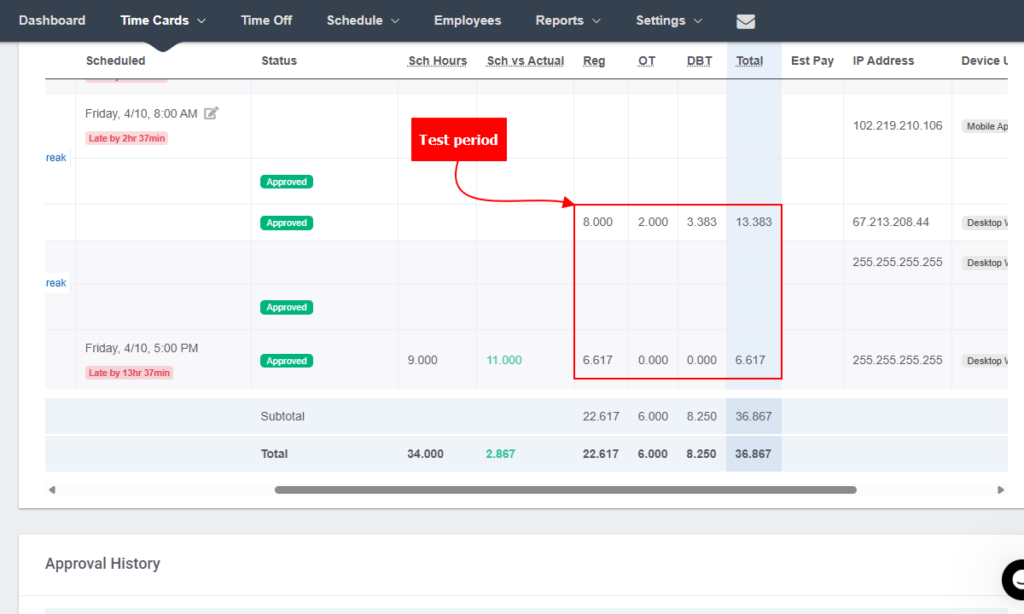Select the 3.383 DBT value

[x=701, y=222]
